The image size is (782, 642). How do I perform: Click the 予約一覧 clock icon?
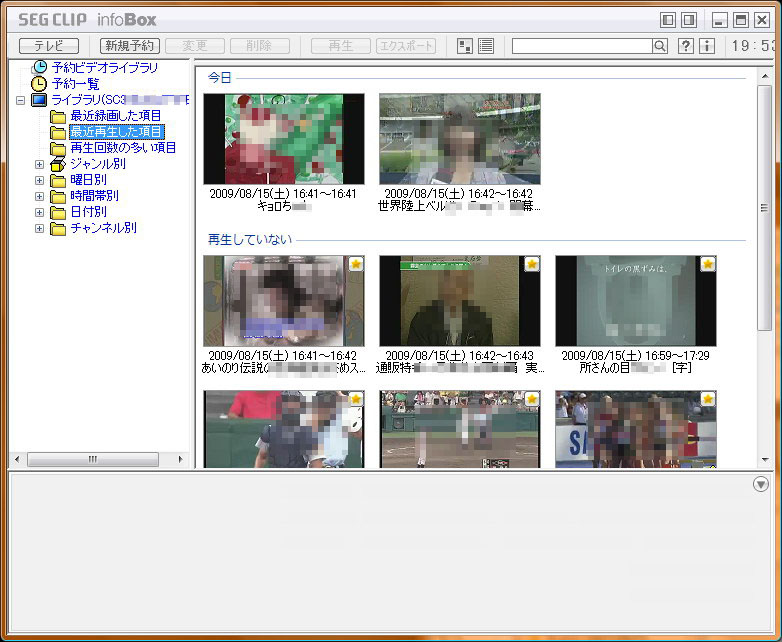pos(39,83)
